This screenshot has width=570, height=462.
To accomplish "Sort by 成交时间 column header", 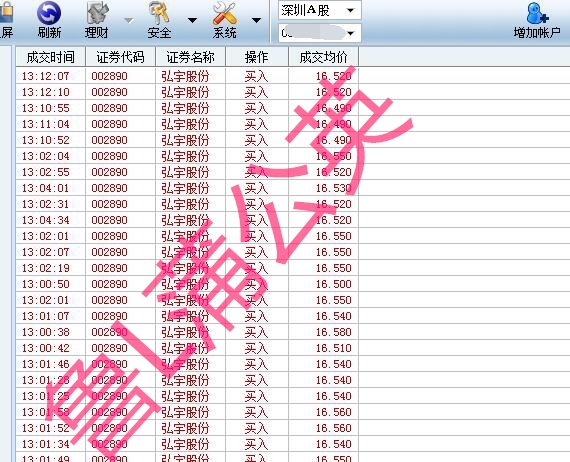I will pos(51,57).
